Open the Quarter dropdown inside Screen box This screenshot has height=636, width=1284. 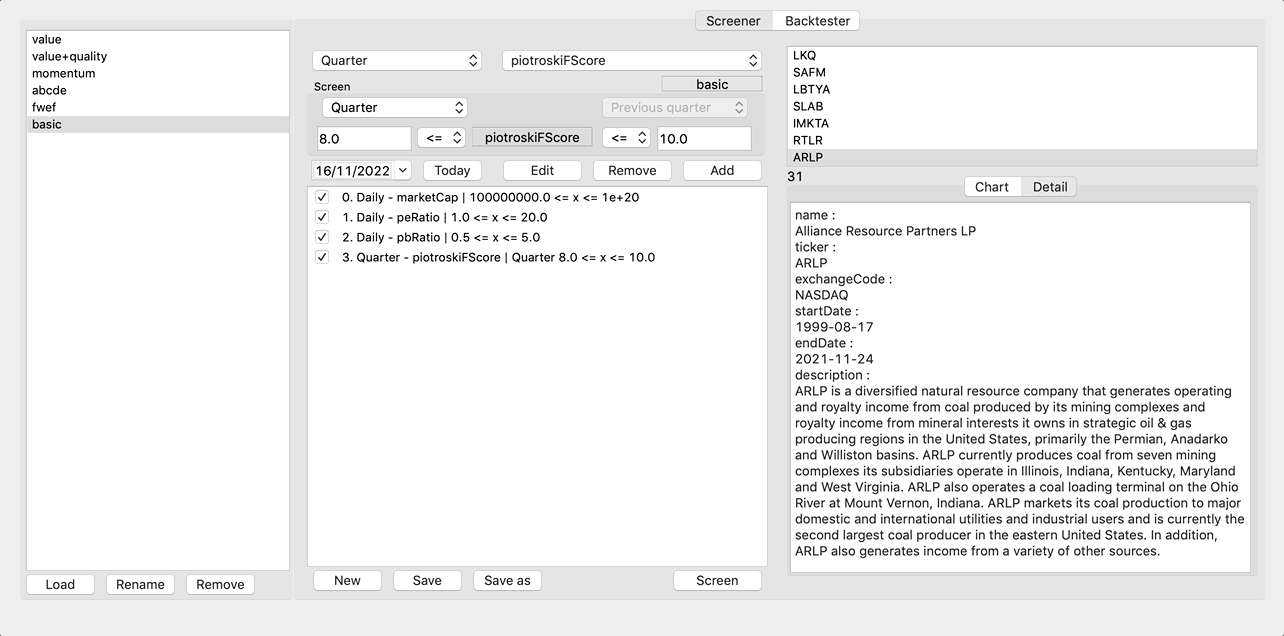(395, 108)
